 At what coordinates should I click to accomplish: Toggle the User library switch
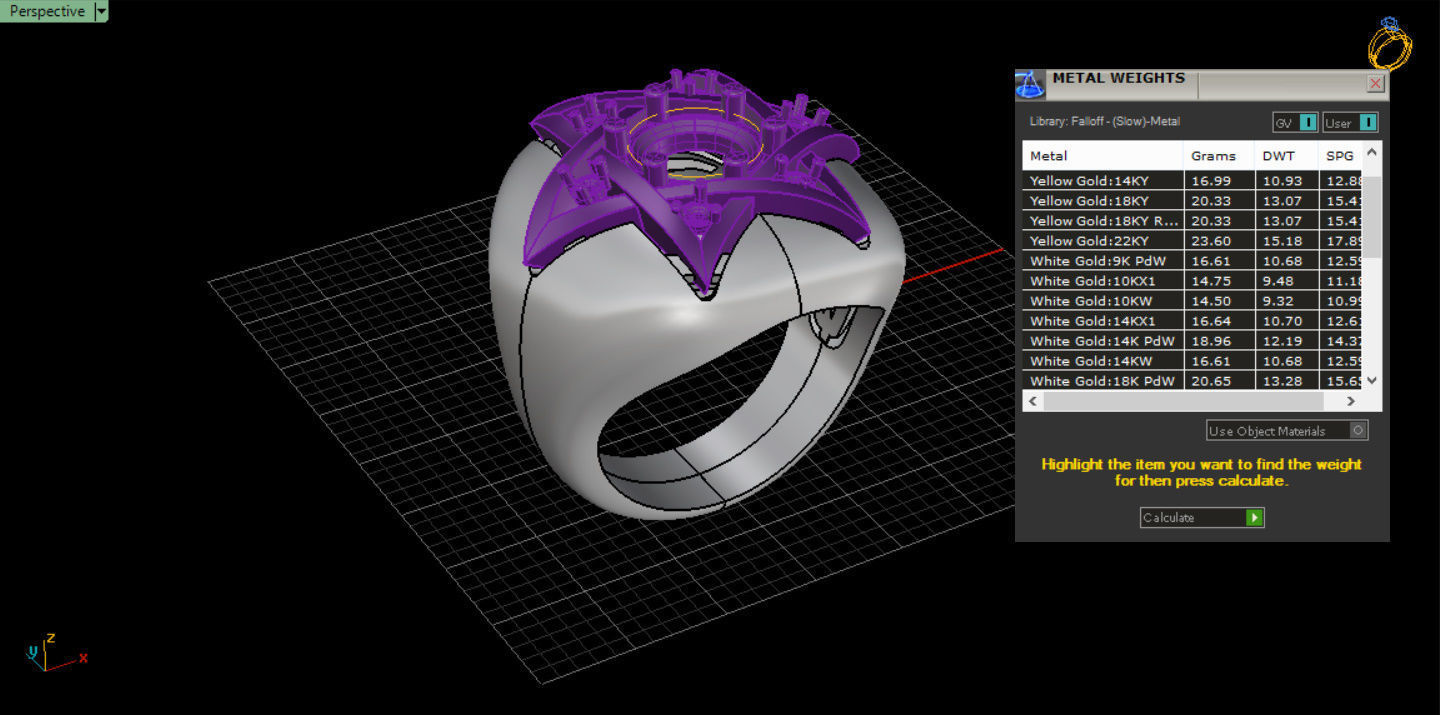(x=1350, y=123)
